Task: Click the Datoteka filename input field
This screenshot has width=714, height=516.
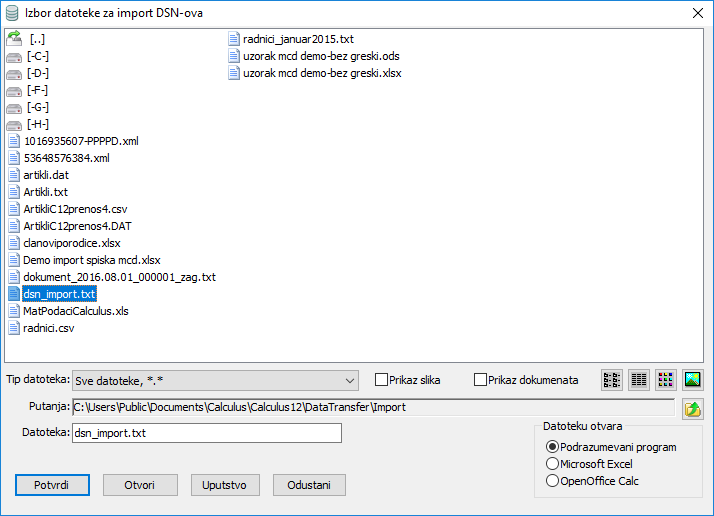Action: click(206, 433)
